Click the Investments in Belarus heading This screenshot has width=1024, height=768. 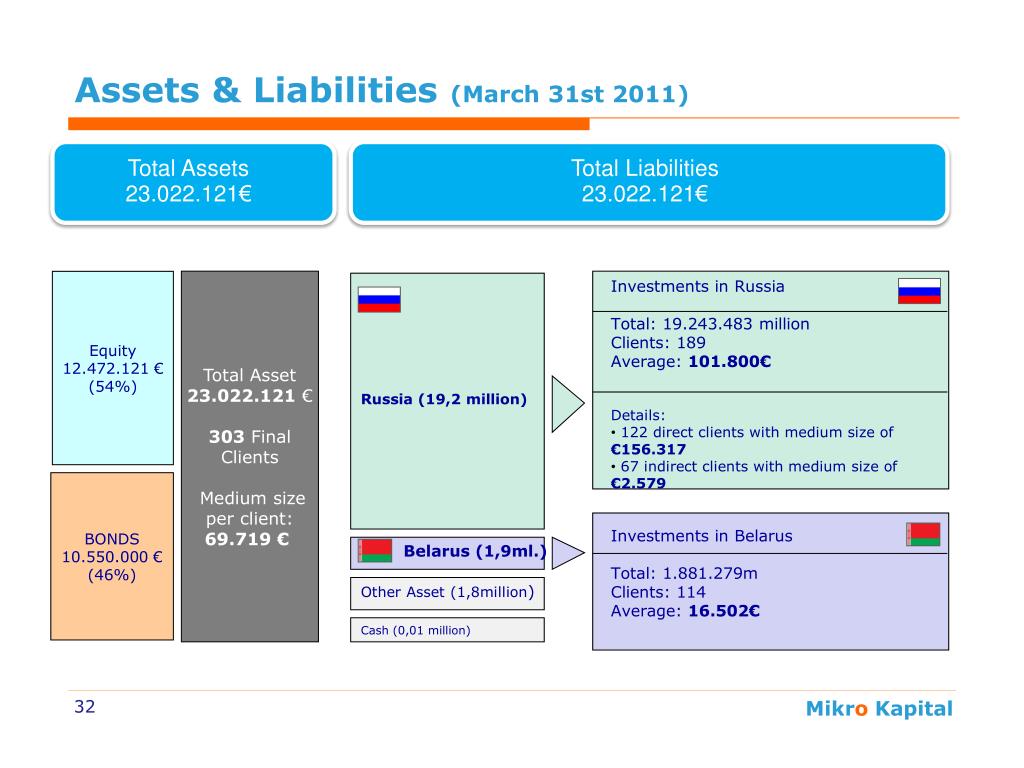[x=701, y=536]
